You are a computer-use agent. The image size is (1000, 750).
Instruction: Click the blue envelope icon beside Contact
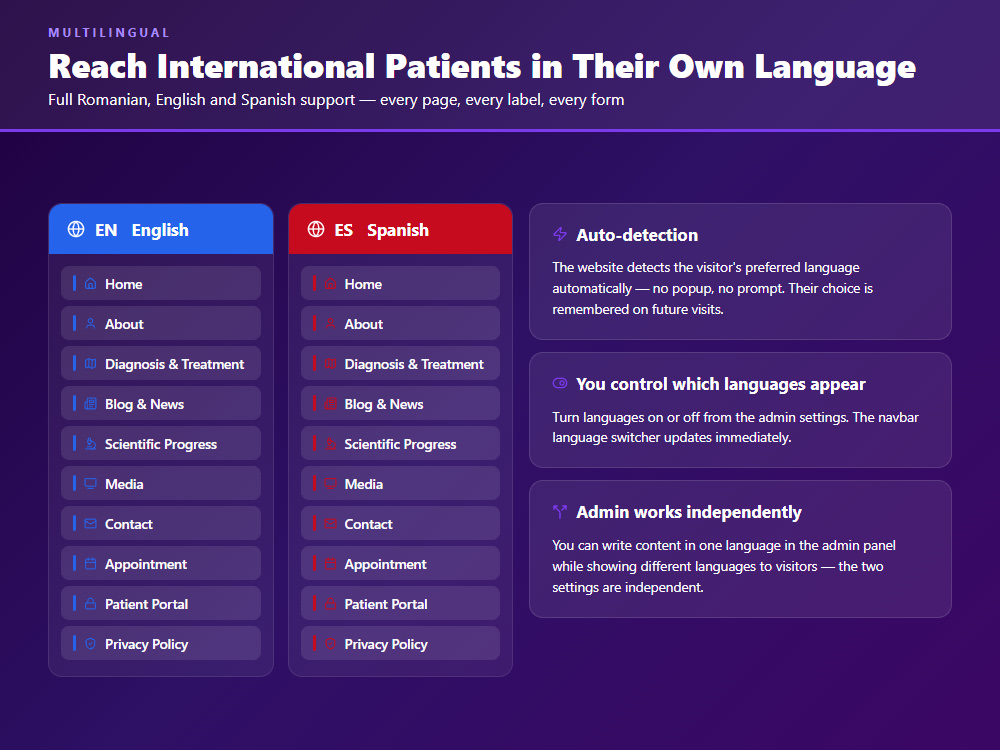point(91,524)
